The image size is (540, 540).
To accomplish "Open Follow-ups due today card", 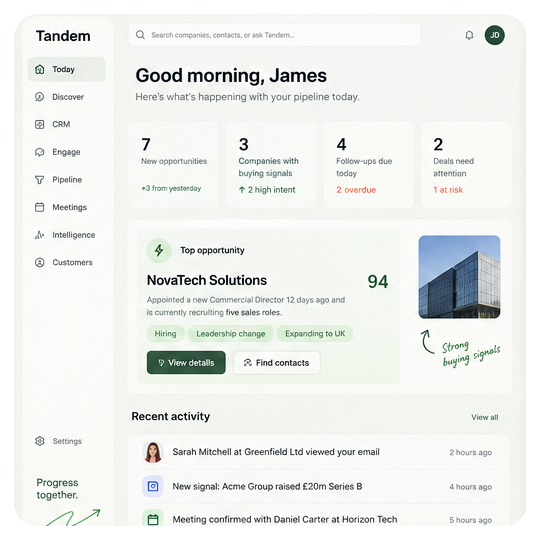I will coord(369,164).
